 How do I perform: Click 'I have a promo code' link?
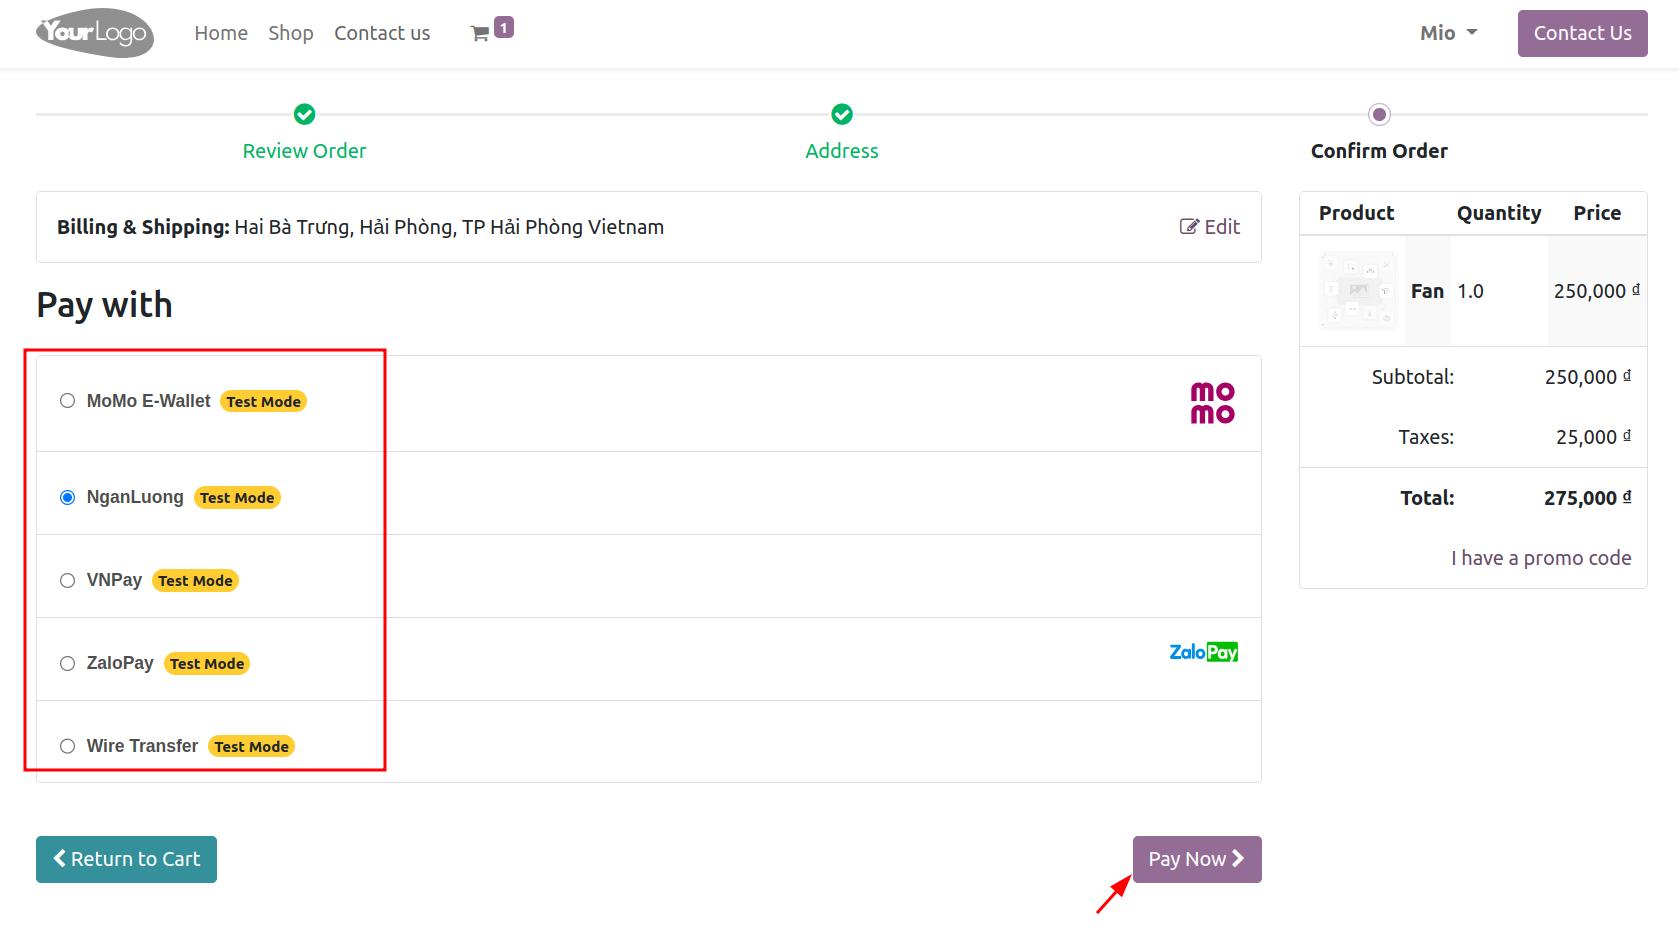point(1541,558)
